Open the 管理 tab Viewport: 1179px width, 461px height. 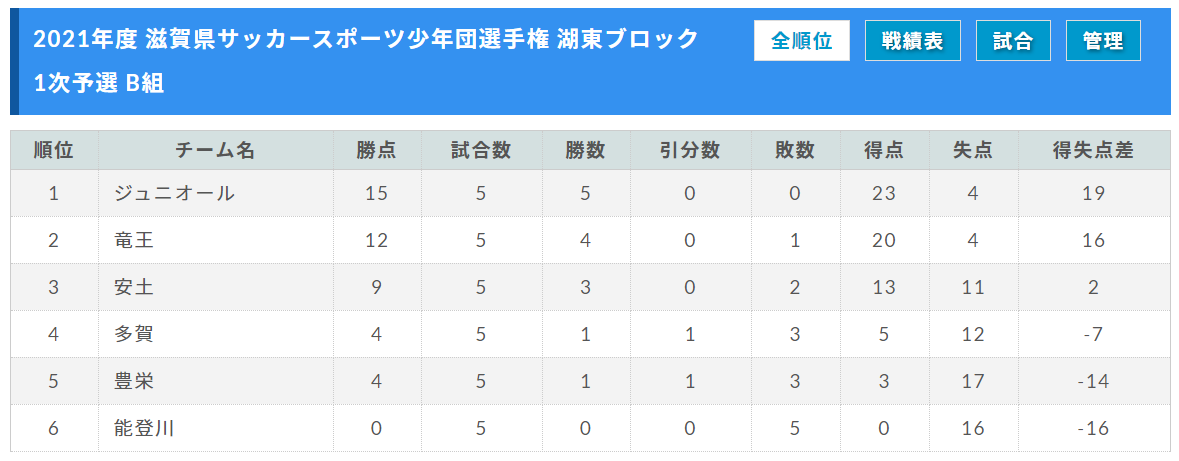(1103, 41)
